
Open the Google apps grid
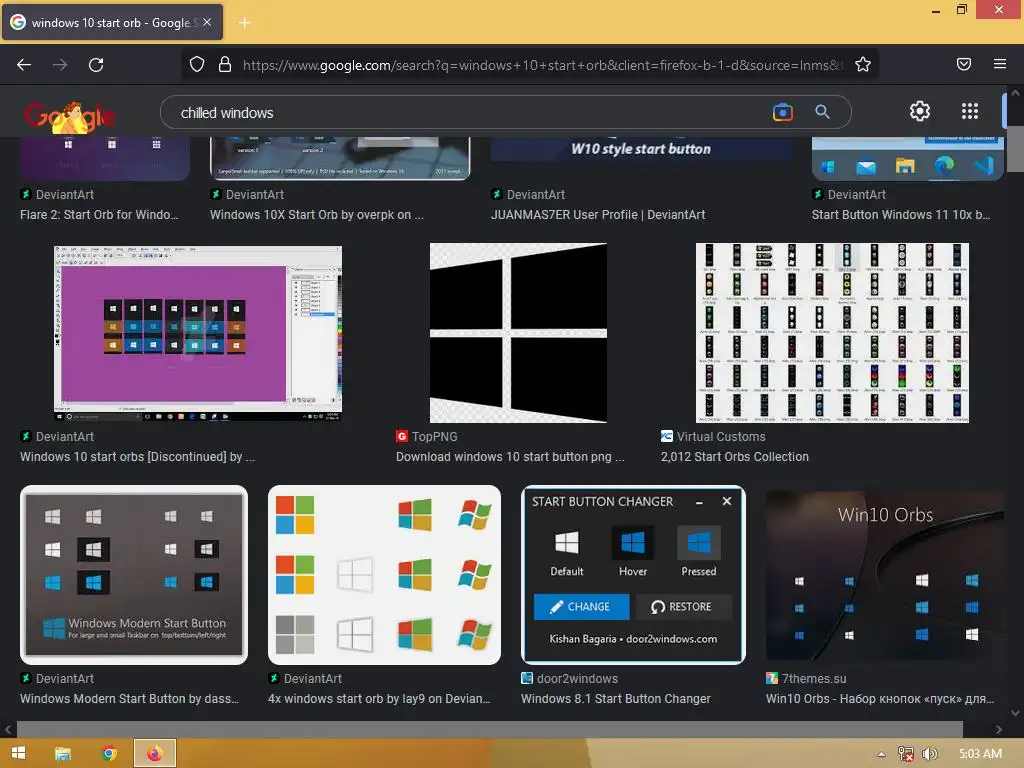click(x=970, y=112)
